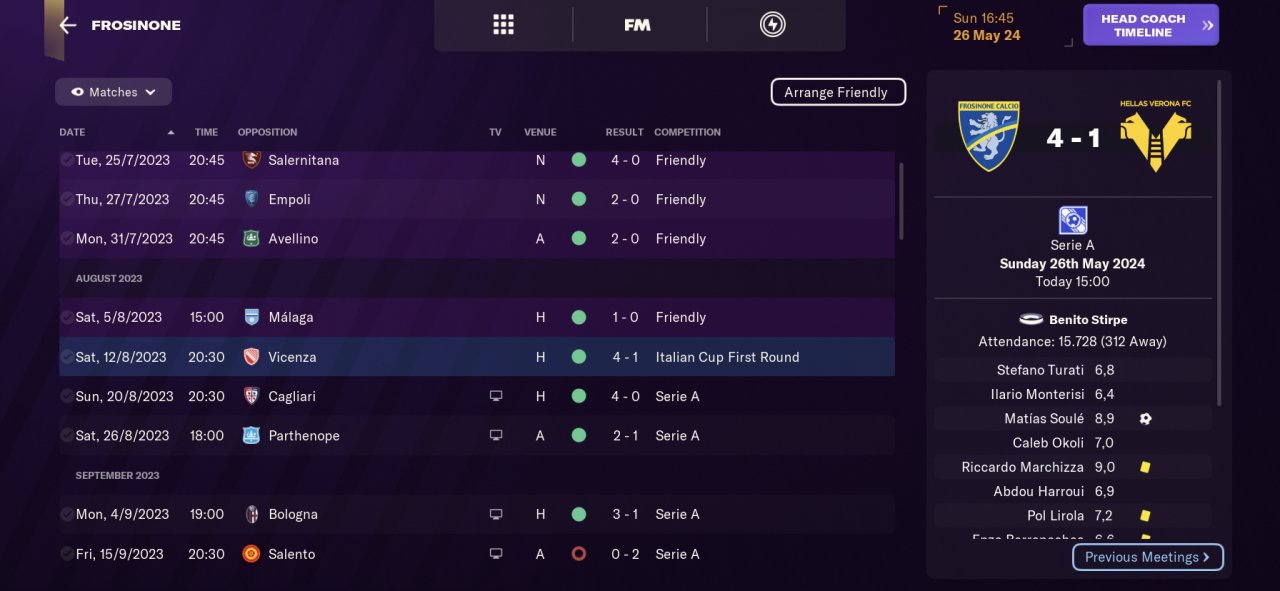Click the FM logo button
Viewport: 1280px width, 591px height.
pos(637,25)
